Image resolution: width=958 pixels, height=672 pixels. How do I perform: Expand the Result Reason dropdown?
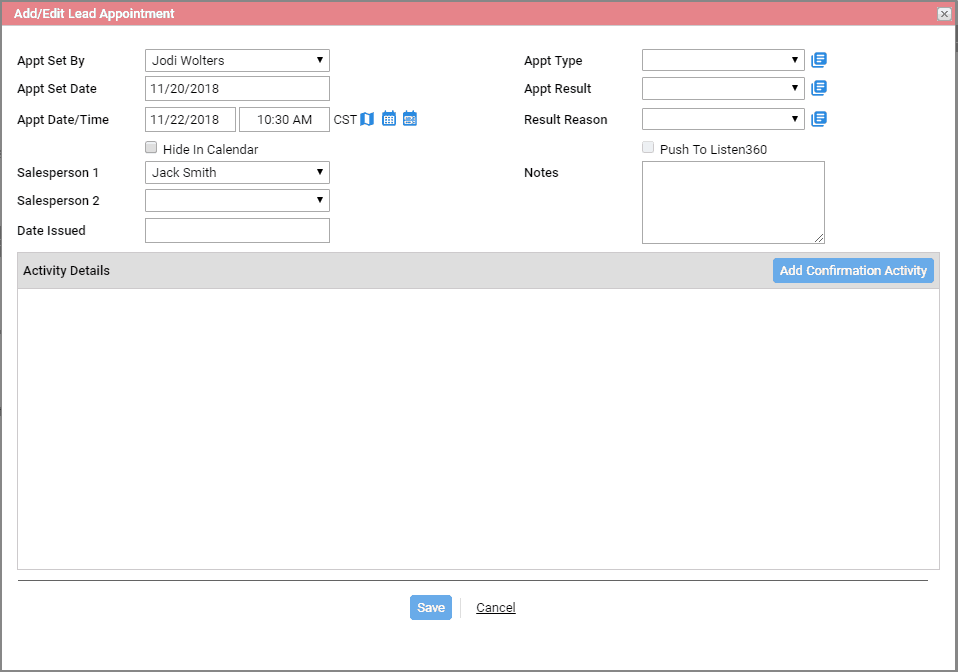tap(723, 119)
